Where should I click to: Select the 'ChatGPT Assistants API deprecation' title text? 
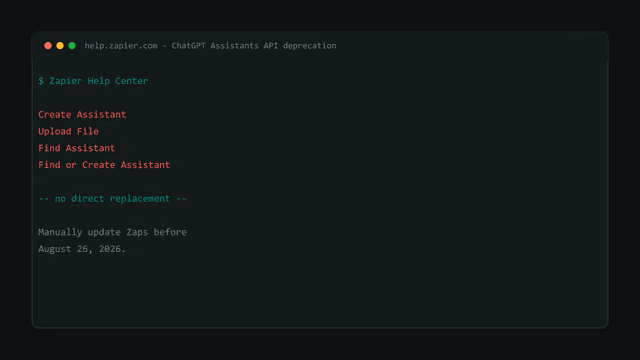[254, 46]
